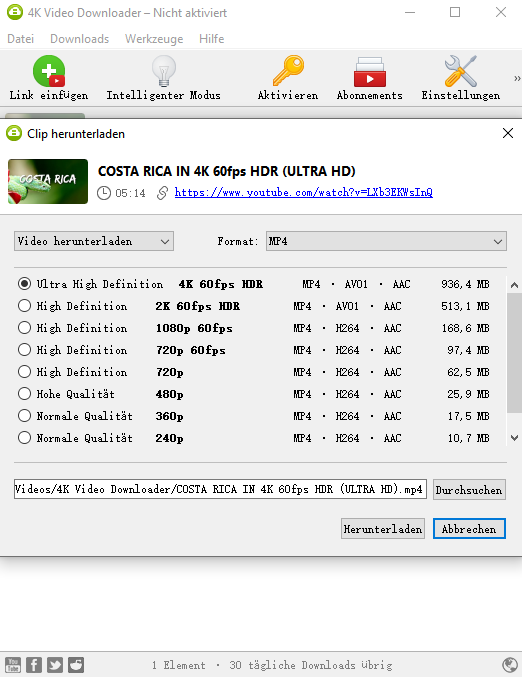Open the Datei menu
Viewport: 522px width, 677px height.
(20, 39)
